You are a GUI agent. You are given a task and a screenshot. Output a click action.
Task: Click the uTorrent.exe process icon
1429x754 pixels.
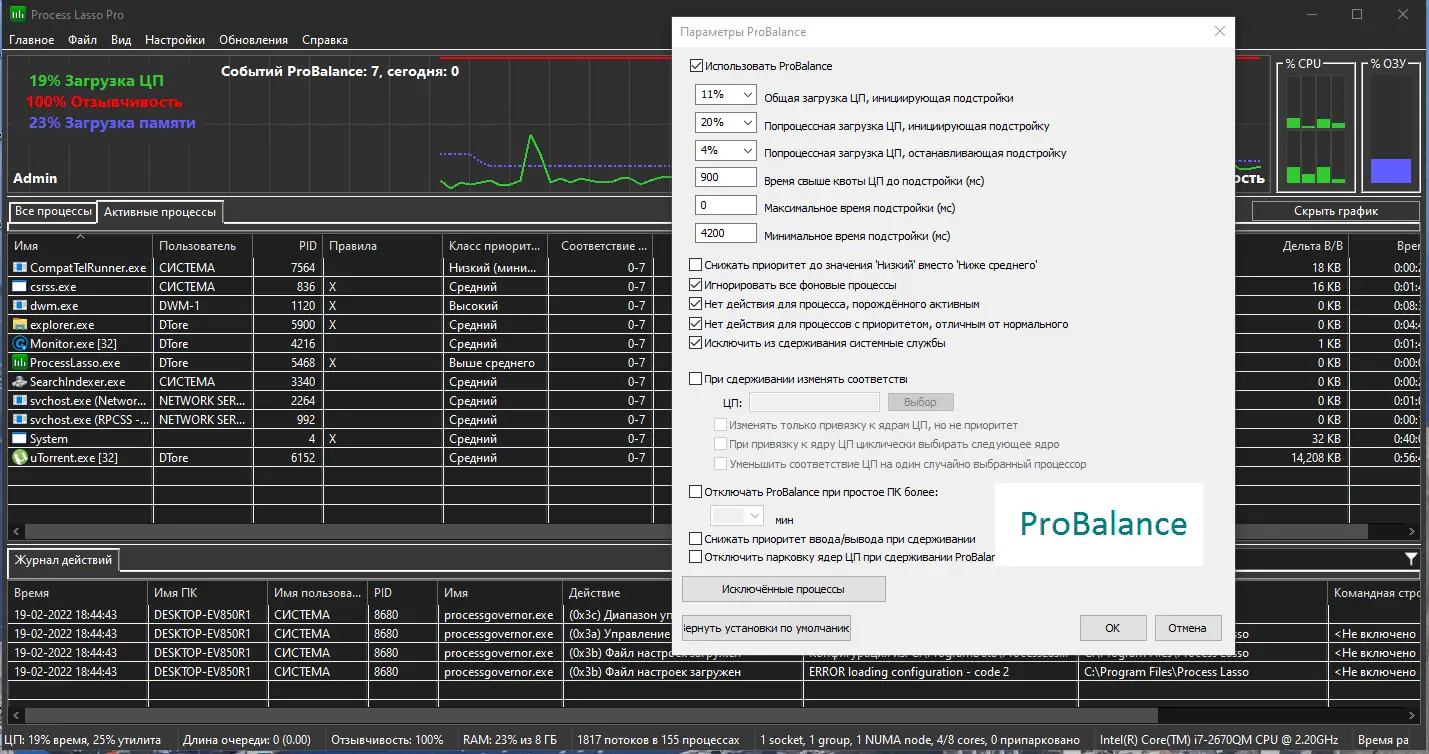(19, 458)
